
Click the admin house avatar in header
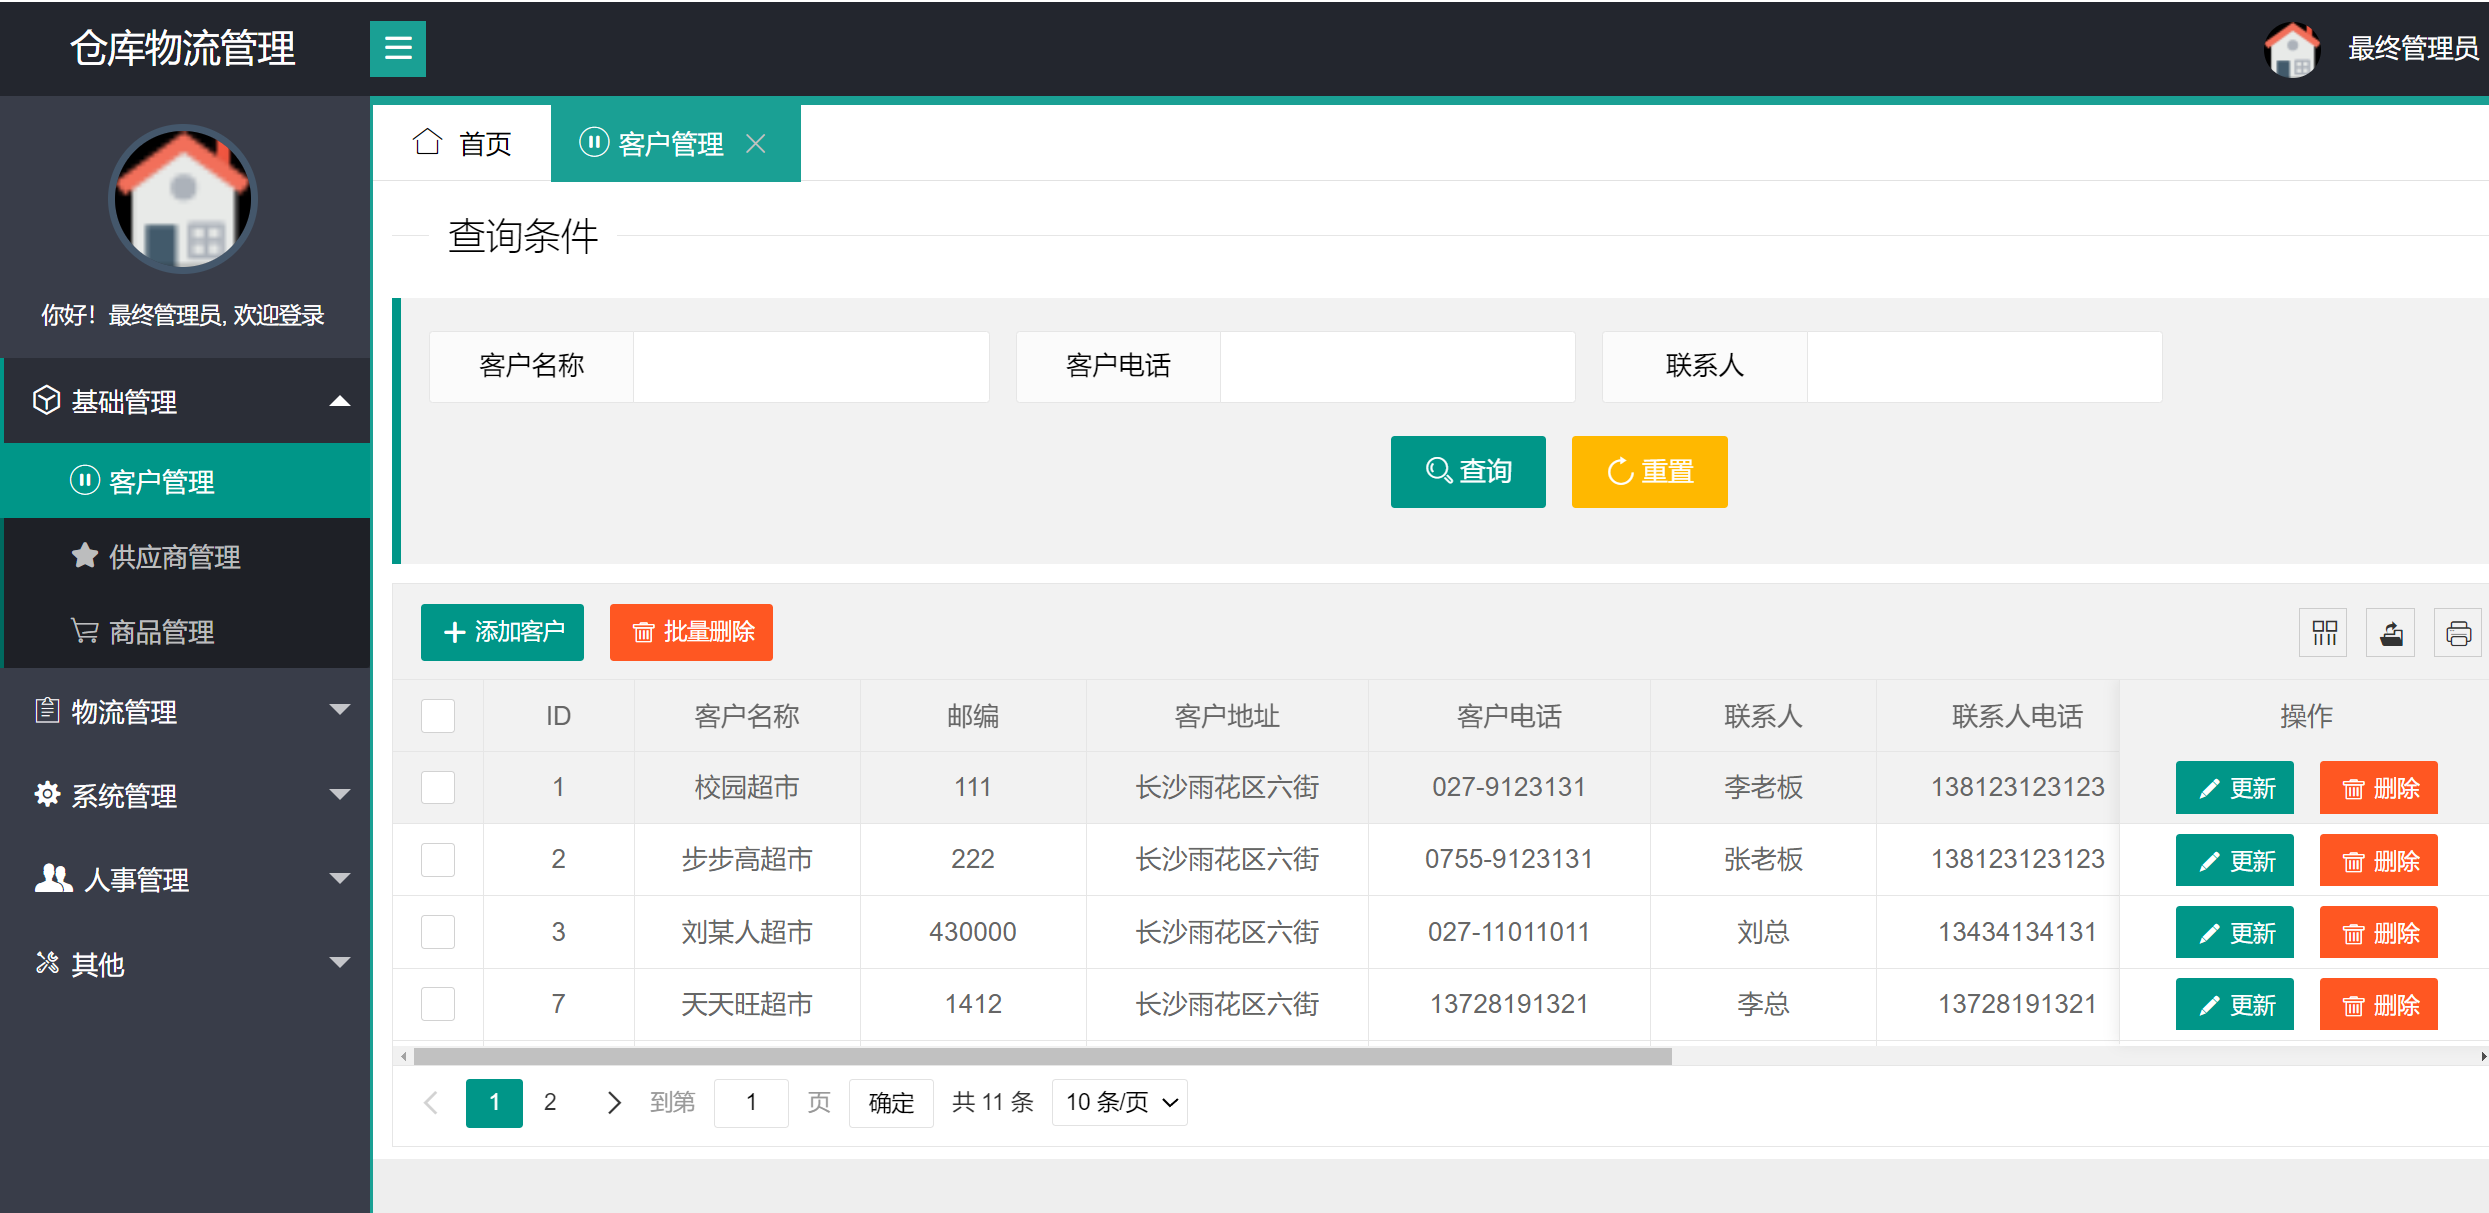pyautogui.click(x=2292, y=49)
